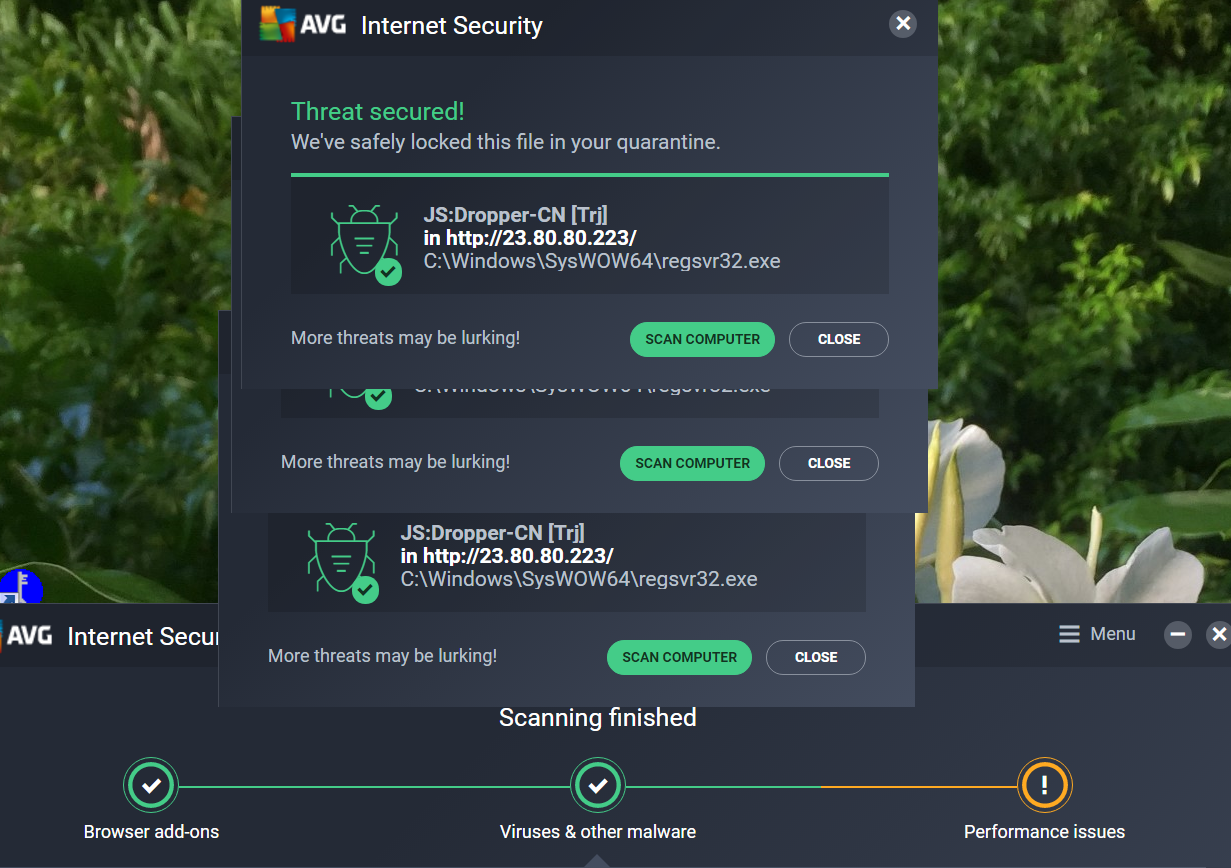Dismiss the notification with its X button
This screenshot has width=1231, height=868.
point(902,24)
